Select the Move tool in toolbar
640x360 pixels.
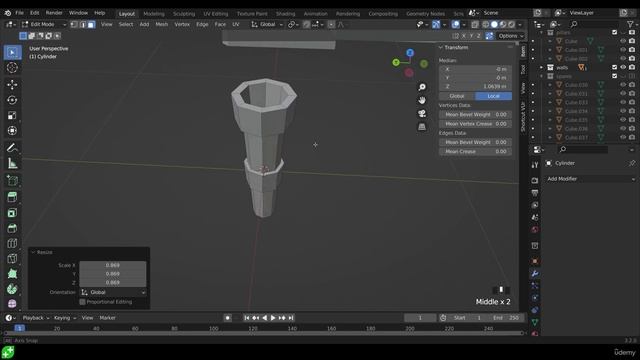12,84
